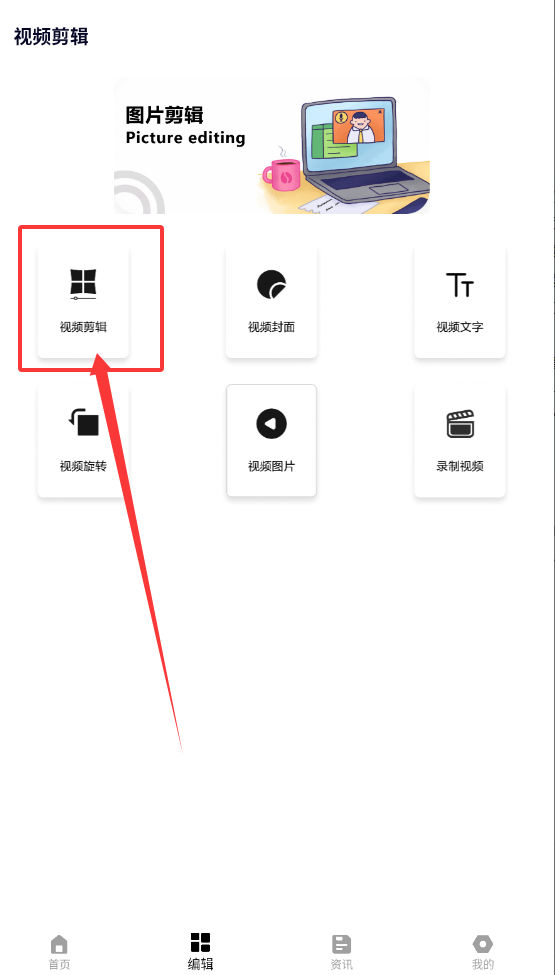Choose the 视频旋转 rotate icon

pyautogui.click(x=83, y=423)
